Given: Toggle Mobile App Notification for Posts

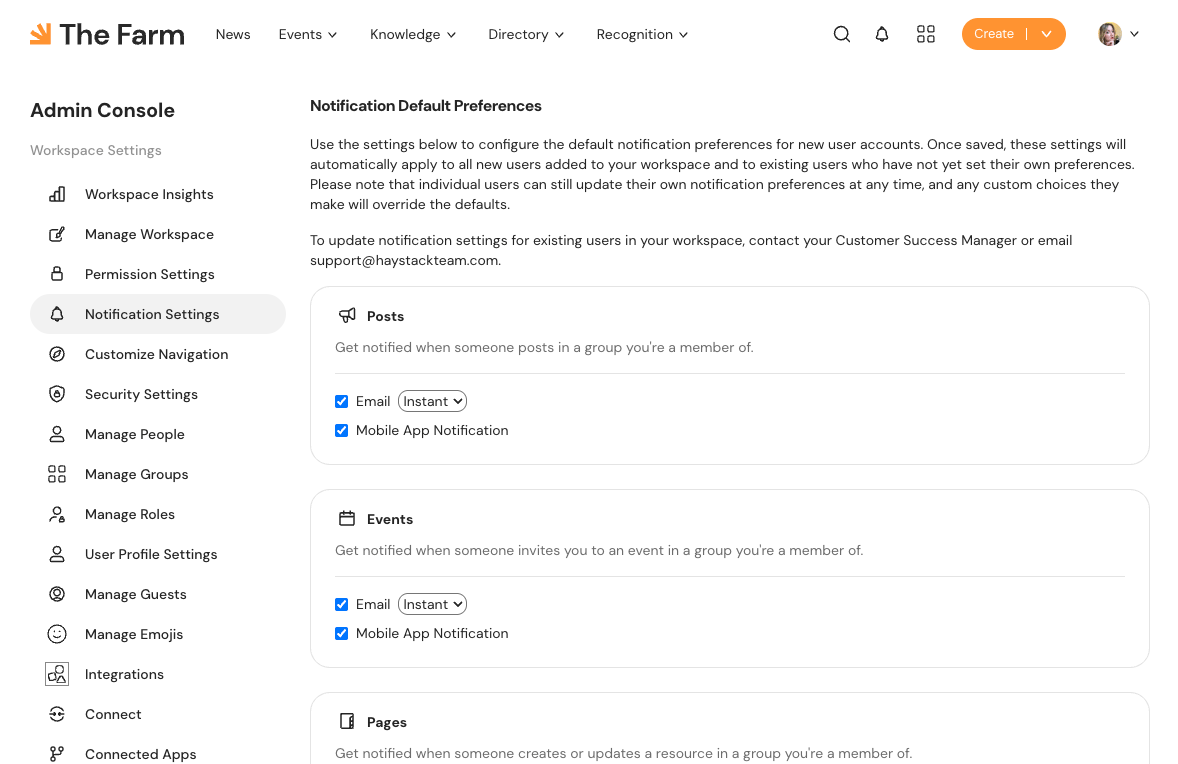Looking at the screenshot, I should click(342, 430).
